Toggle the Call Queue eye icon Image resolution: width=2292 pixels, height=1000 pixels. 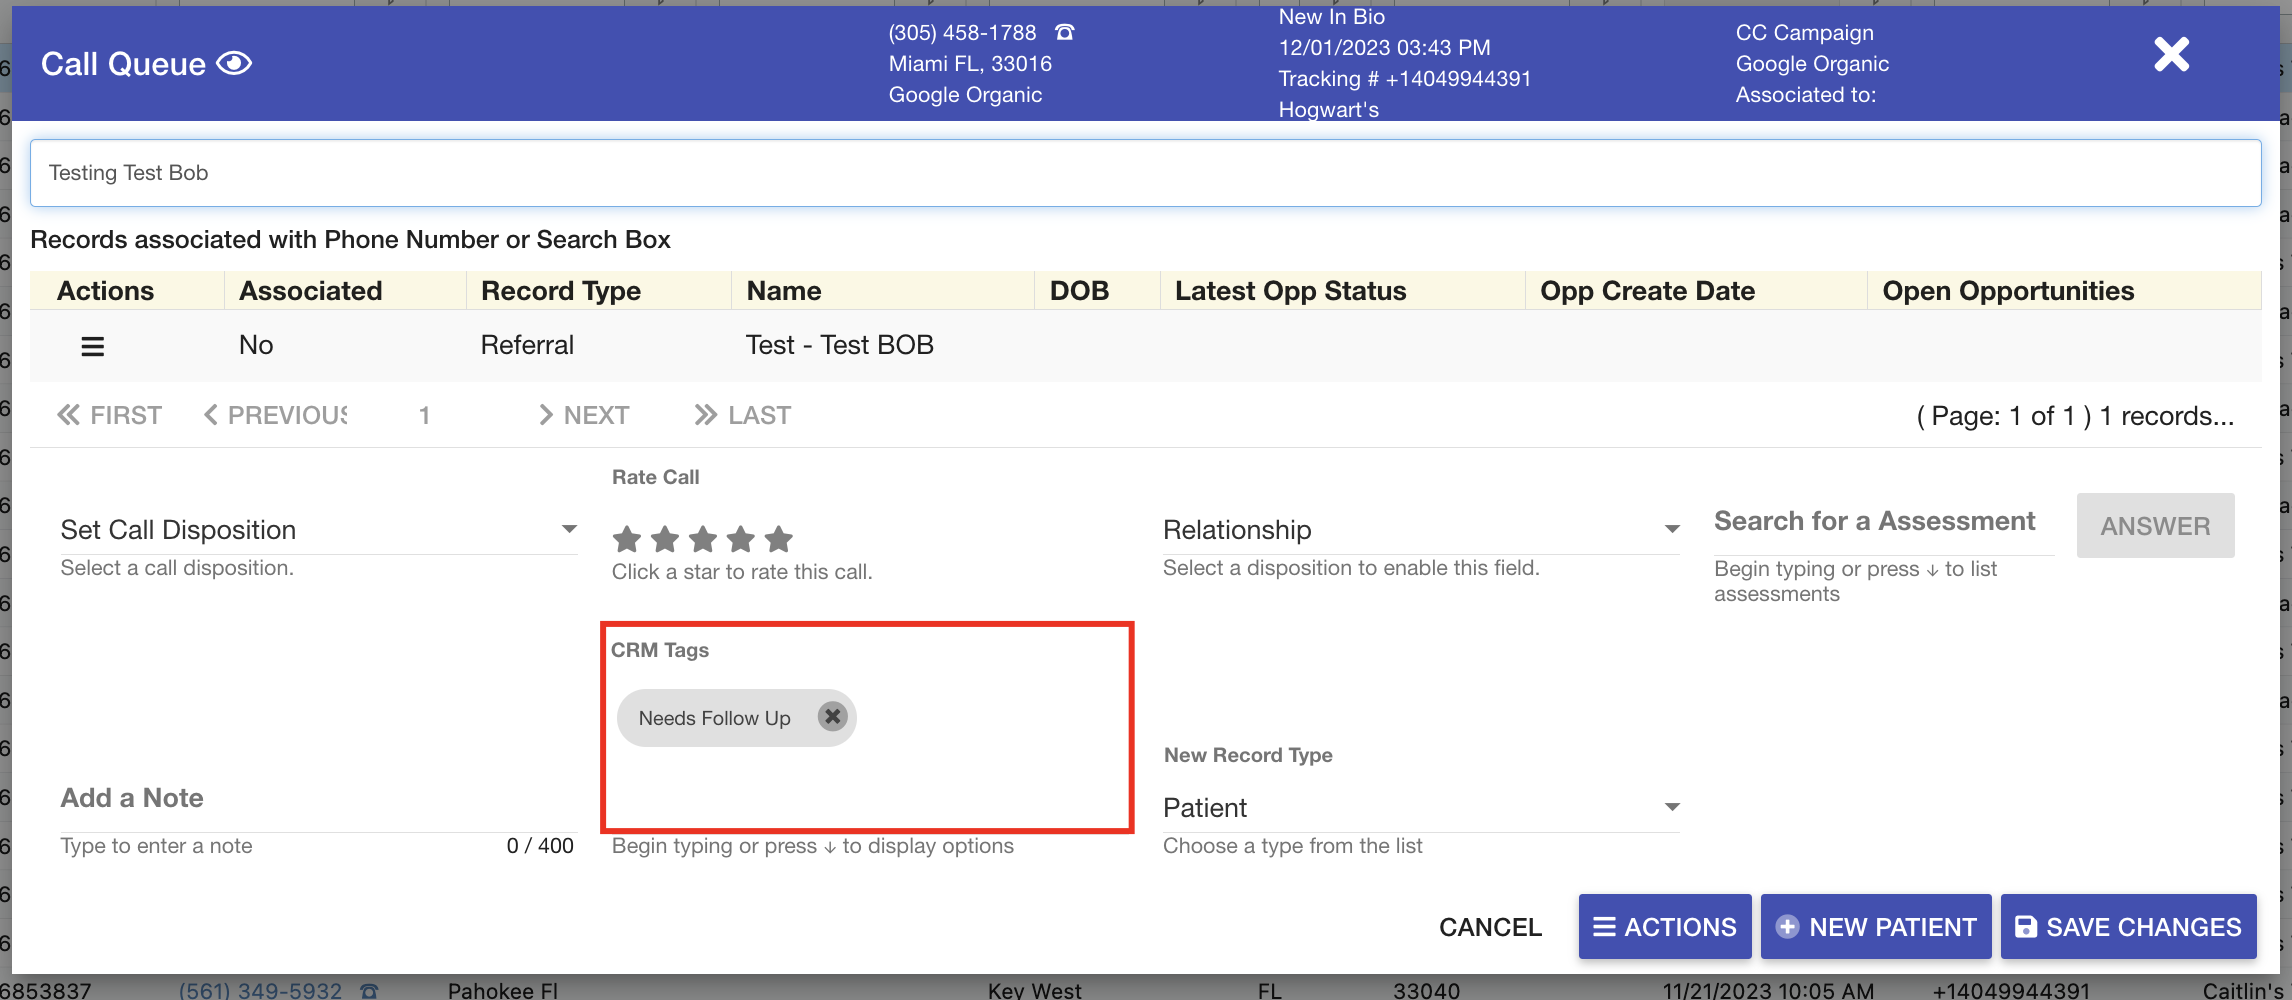[x=234, y=64]
